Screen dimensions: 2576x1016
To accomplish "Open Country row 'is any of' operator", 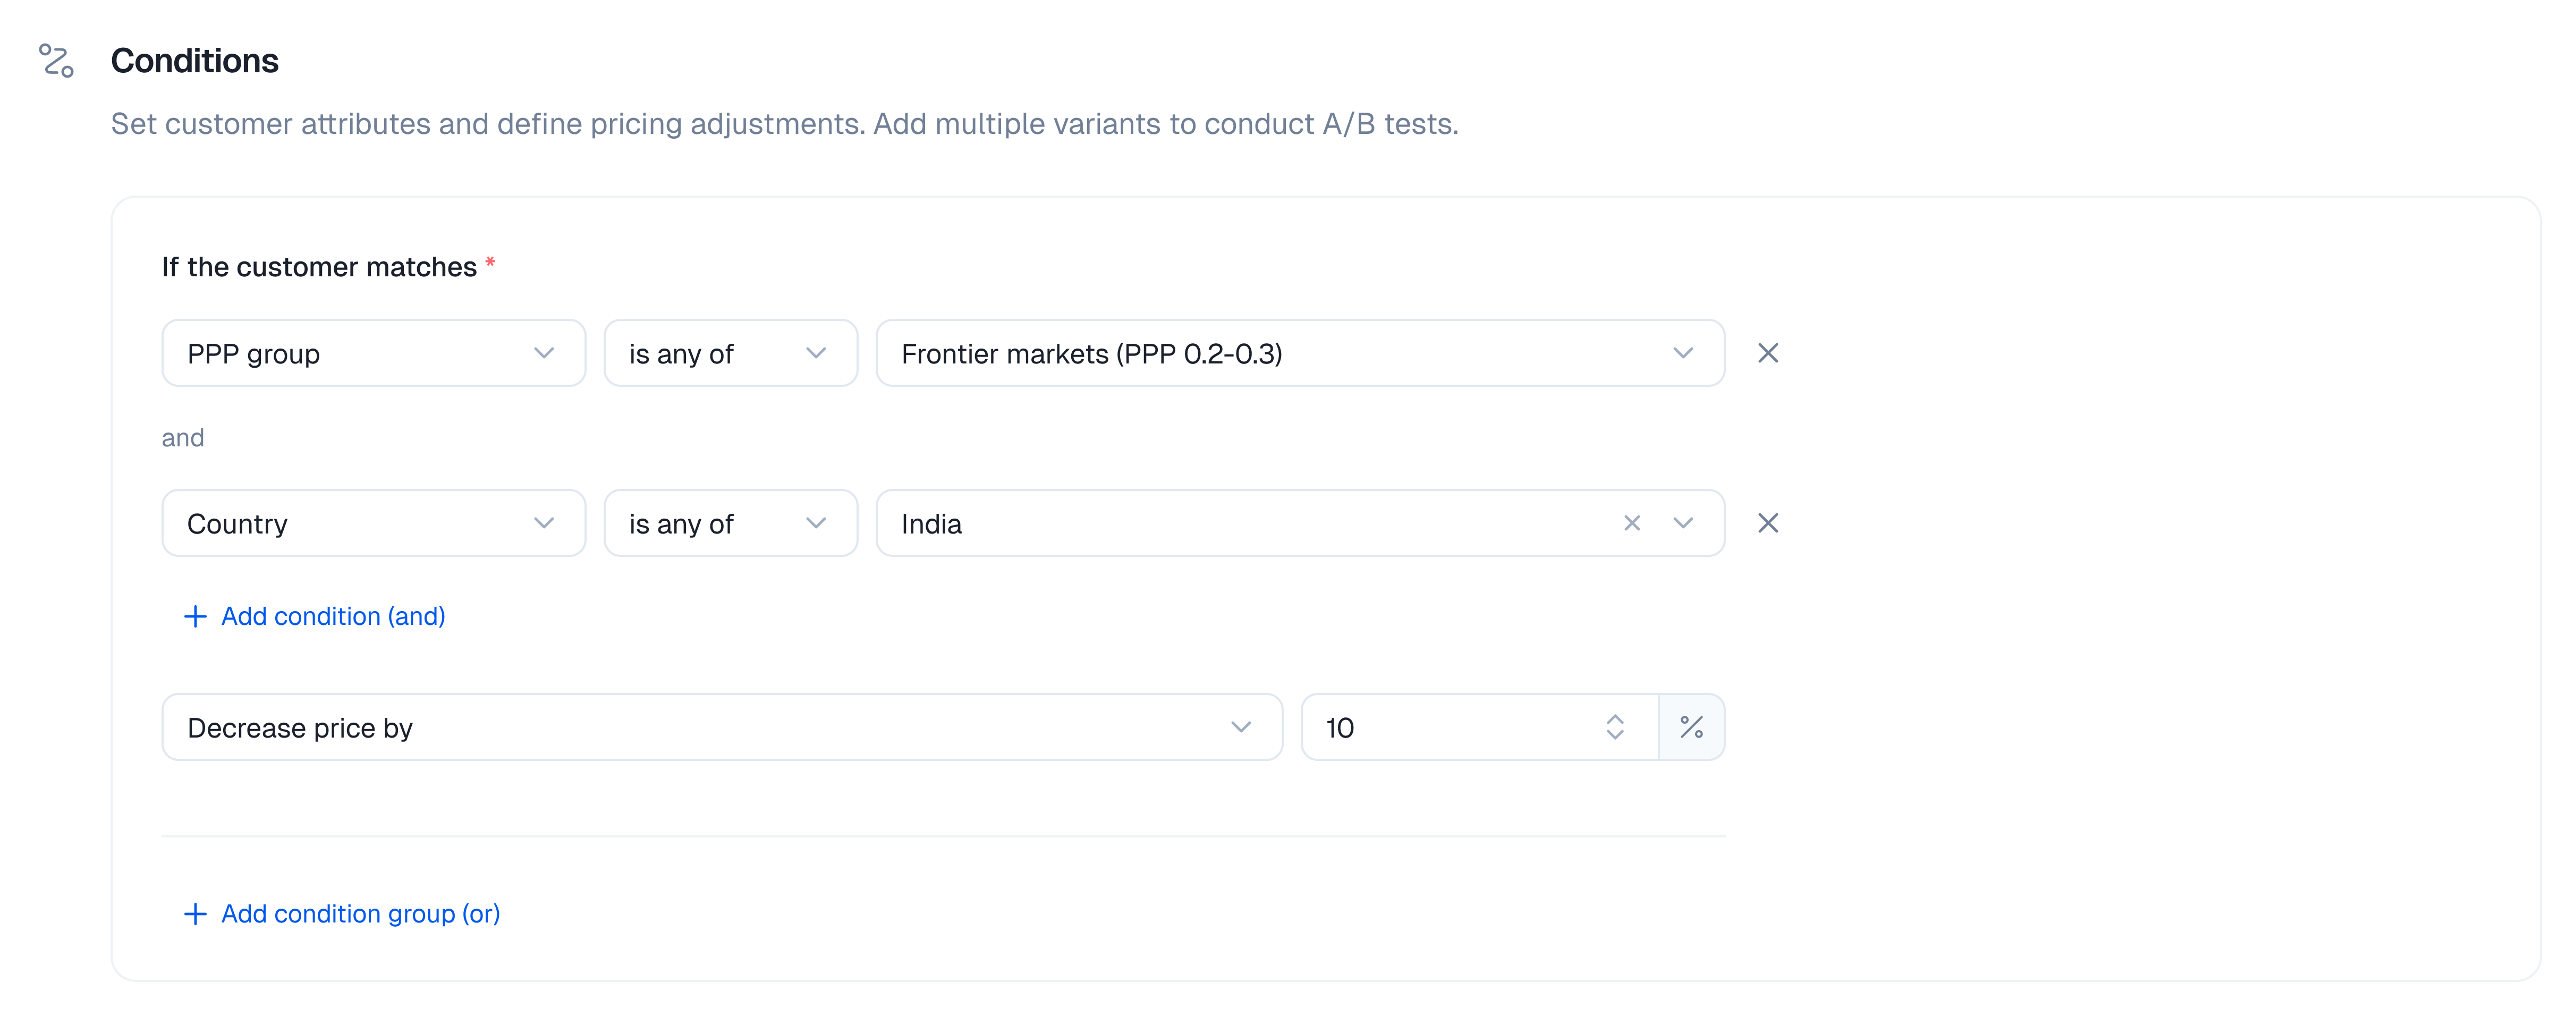I will (x=730, y=523).
